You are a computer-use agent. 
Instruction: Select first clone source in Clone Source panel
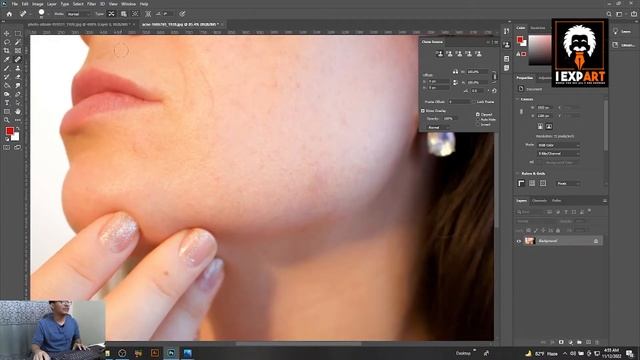pyautogui.click(x=440, y=54)
